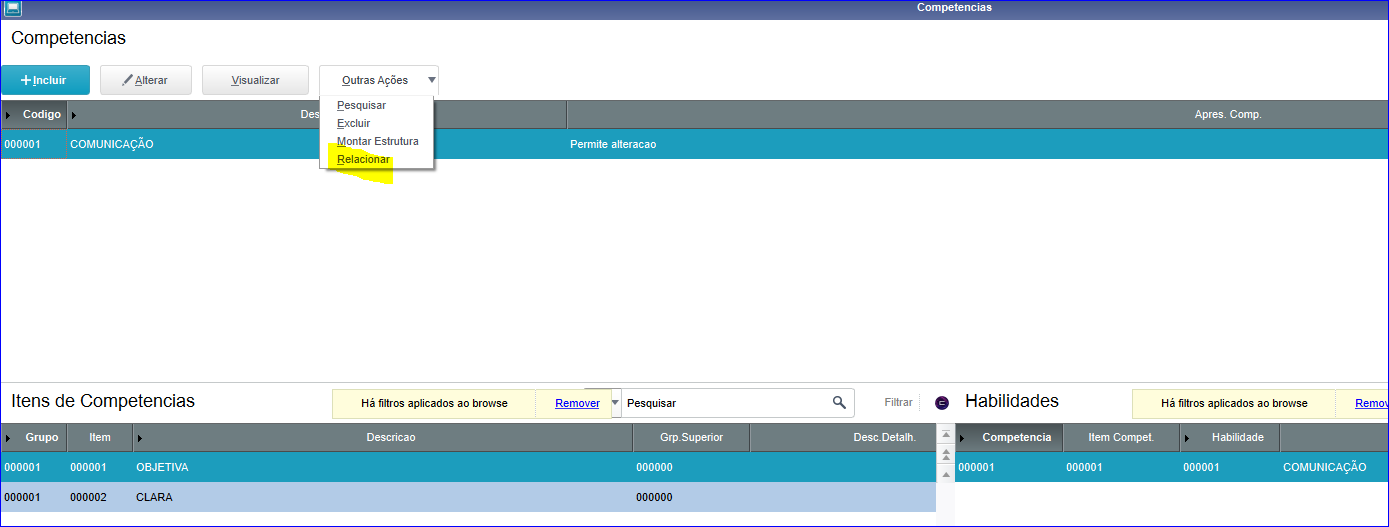Click the magnifier search icon in Pesquisar field

839,403
